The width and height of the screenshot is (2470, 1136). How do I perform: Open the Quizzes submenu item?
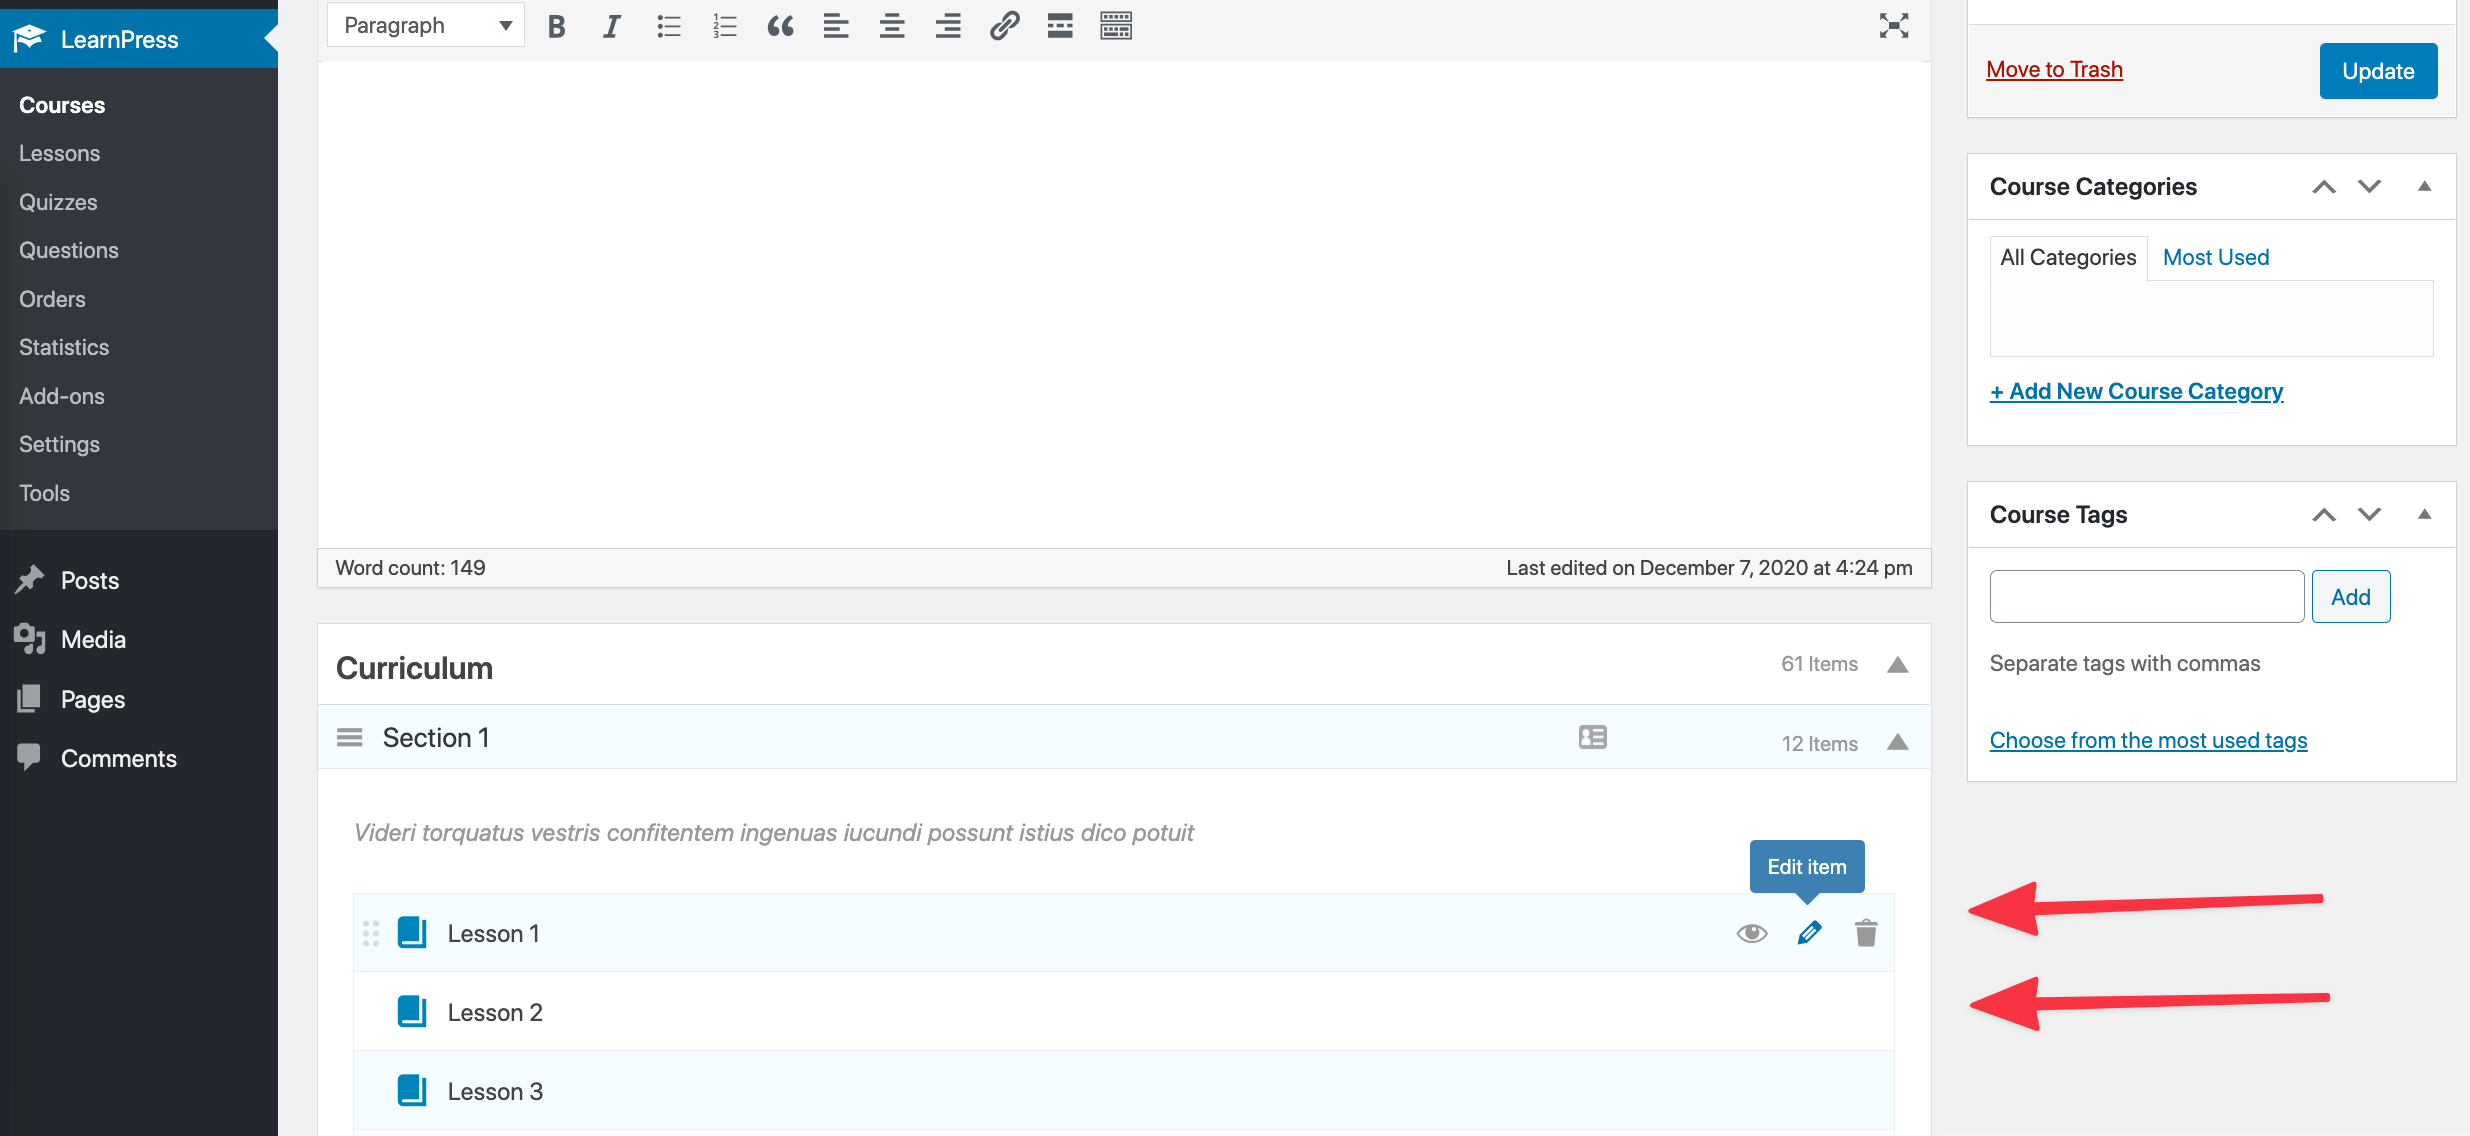click(x=58, y=202)
